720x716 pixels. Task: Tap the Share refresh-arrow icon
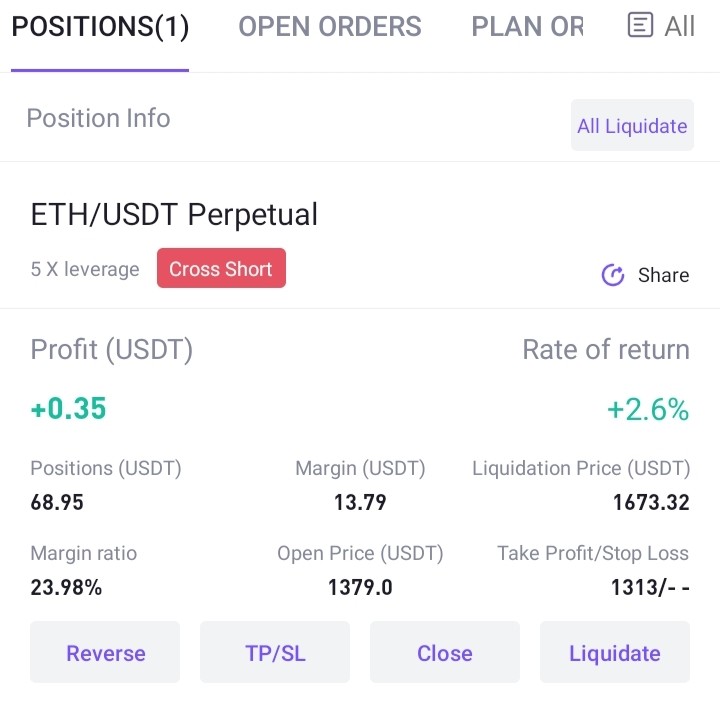point(613,275)
